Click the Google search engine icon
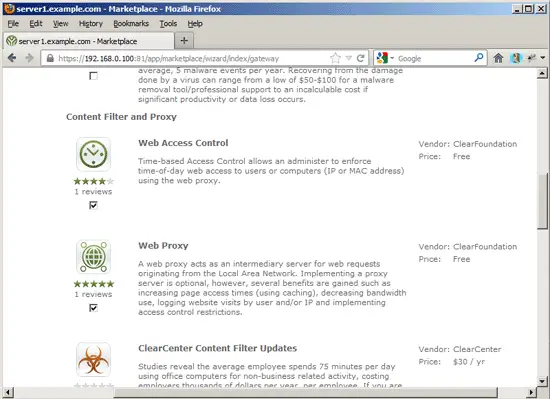This screenshot has height=399, width=550. 382,58
